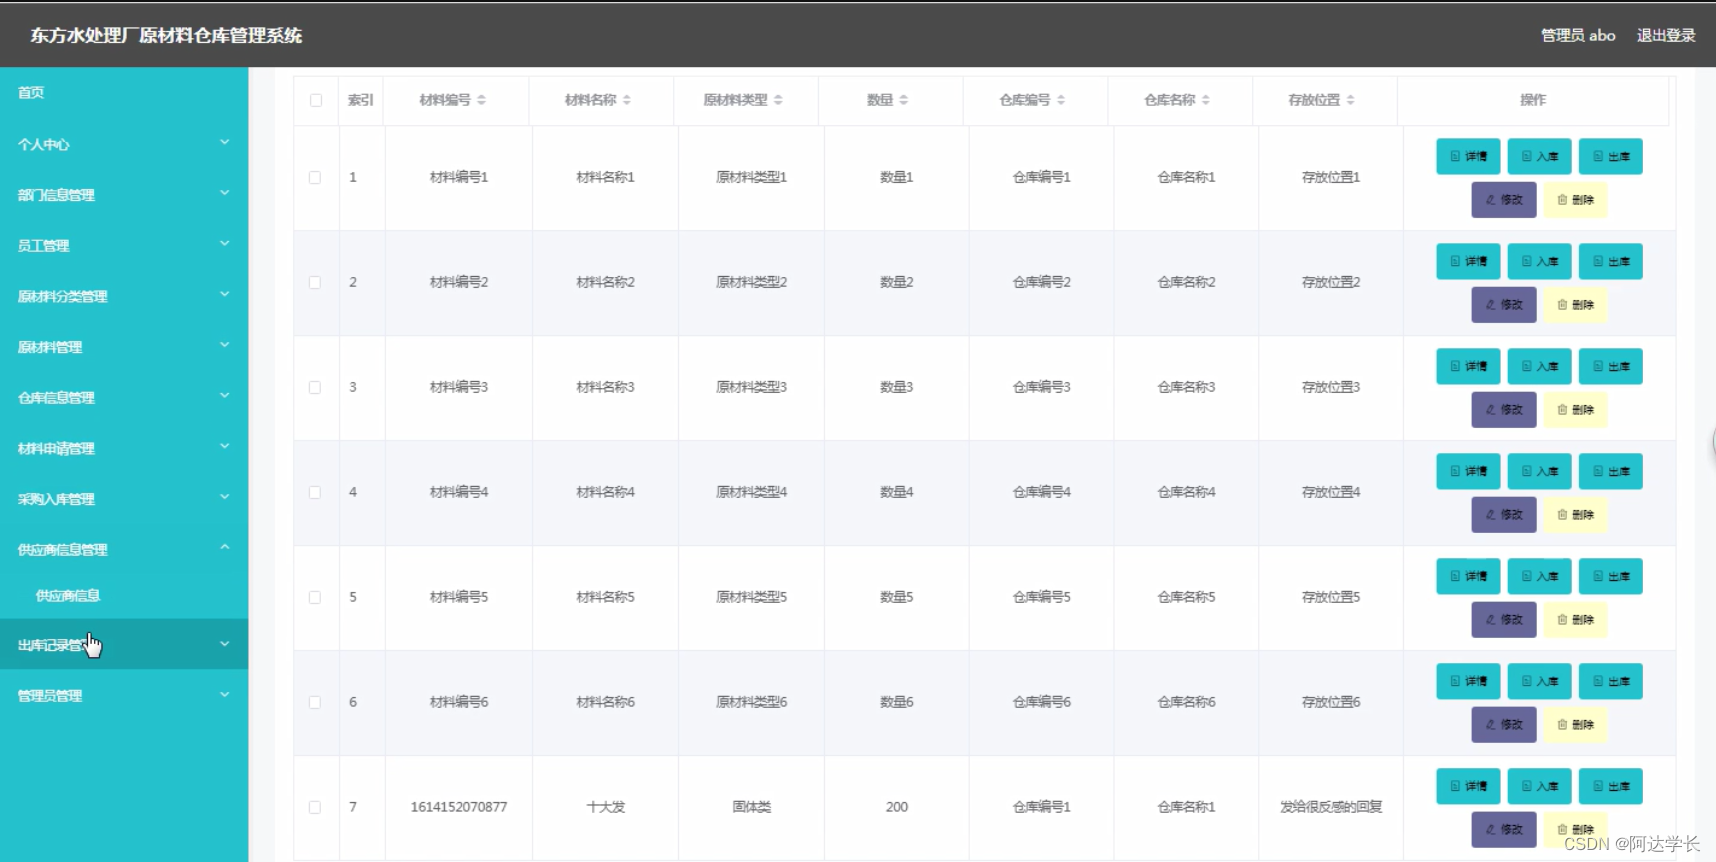Screen dimensions: 1716x862
Task: Sort by 数量 column arrows
Action: (903, 100)
